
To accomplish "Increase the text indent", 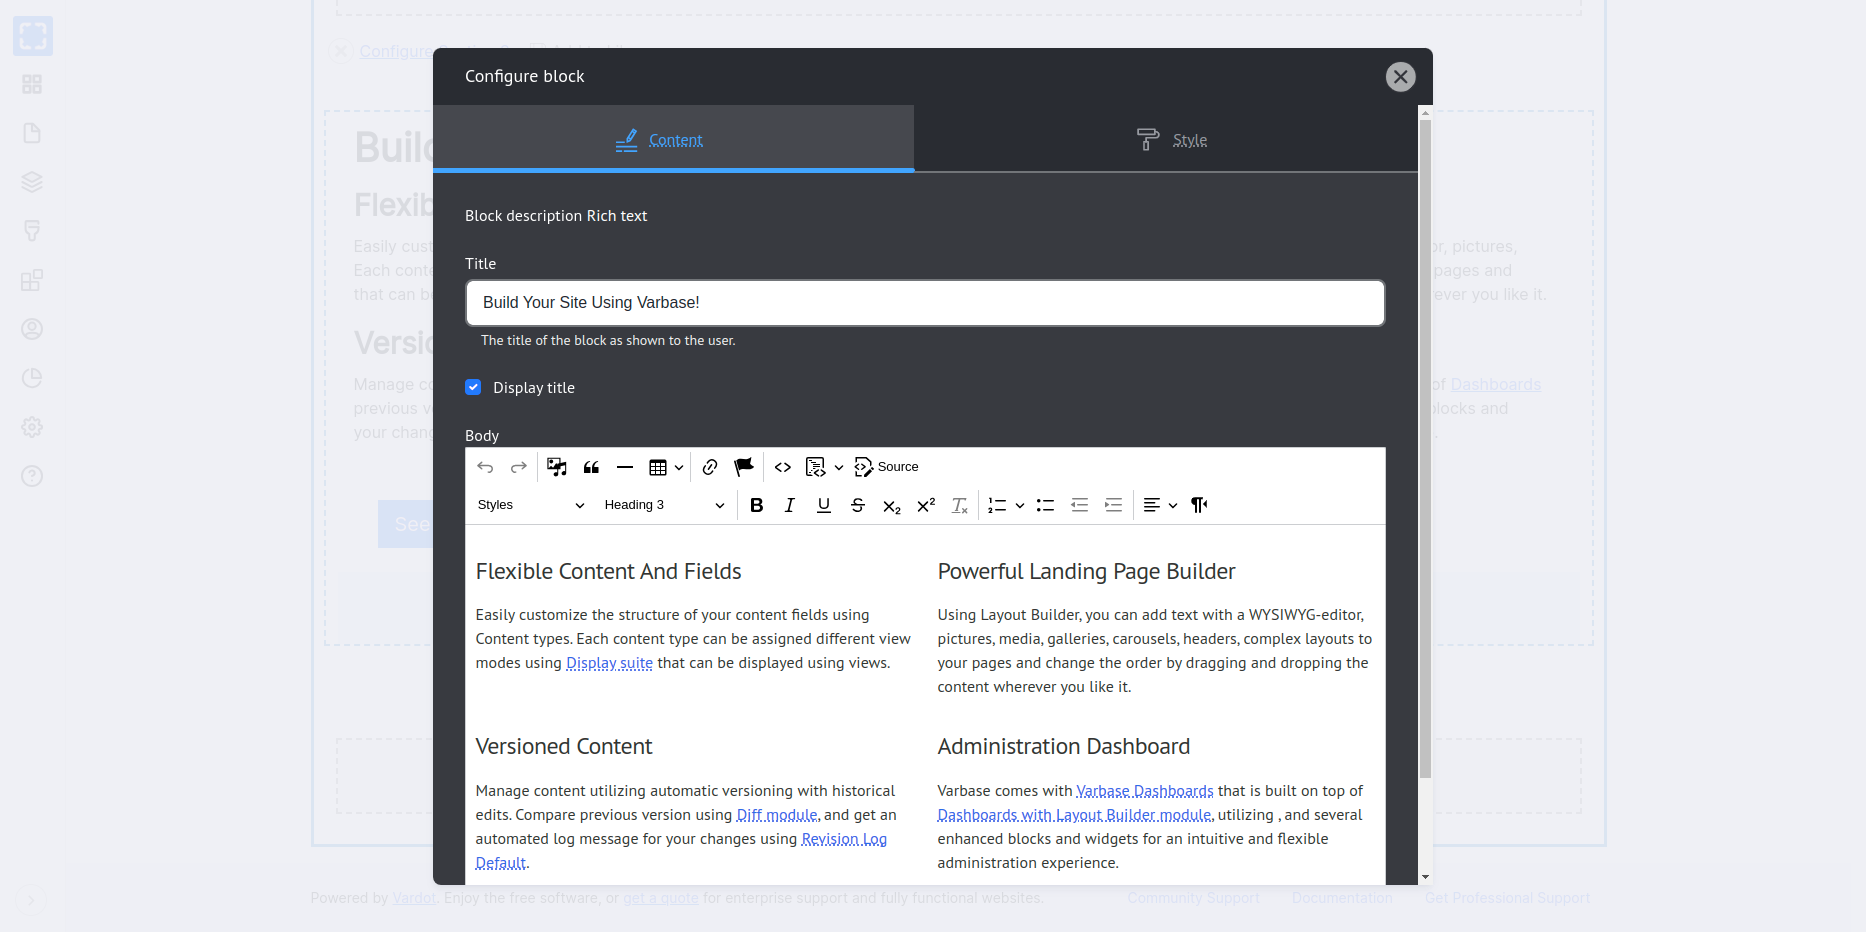I will (x=1114, y=505).
